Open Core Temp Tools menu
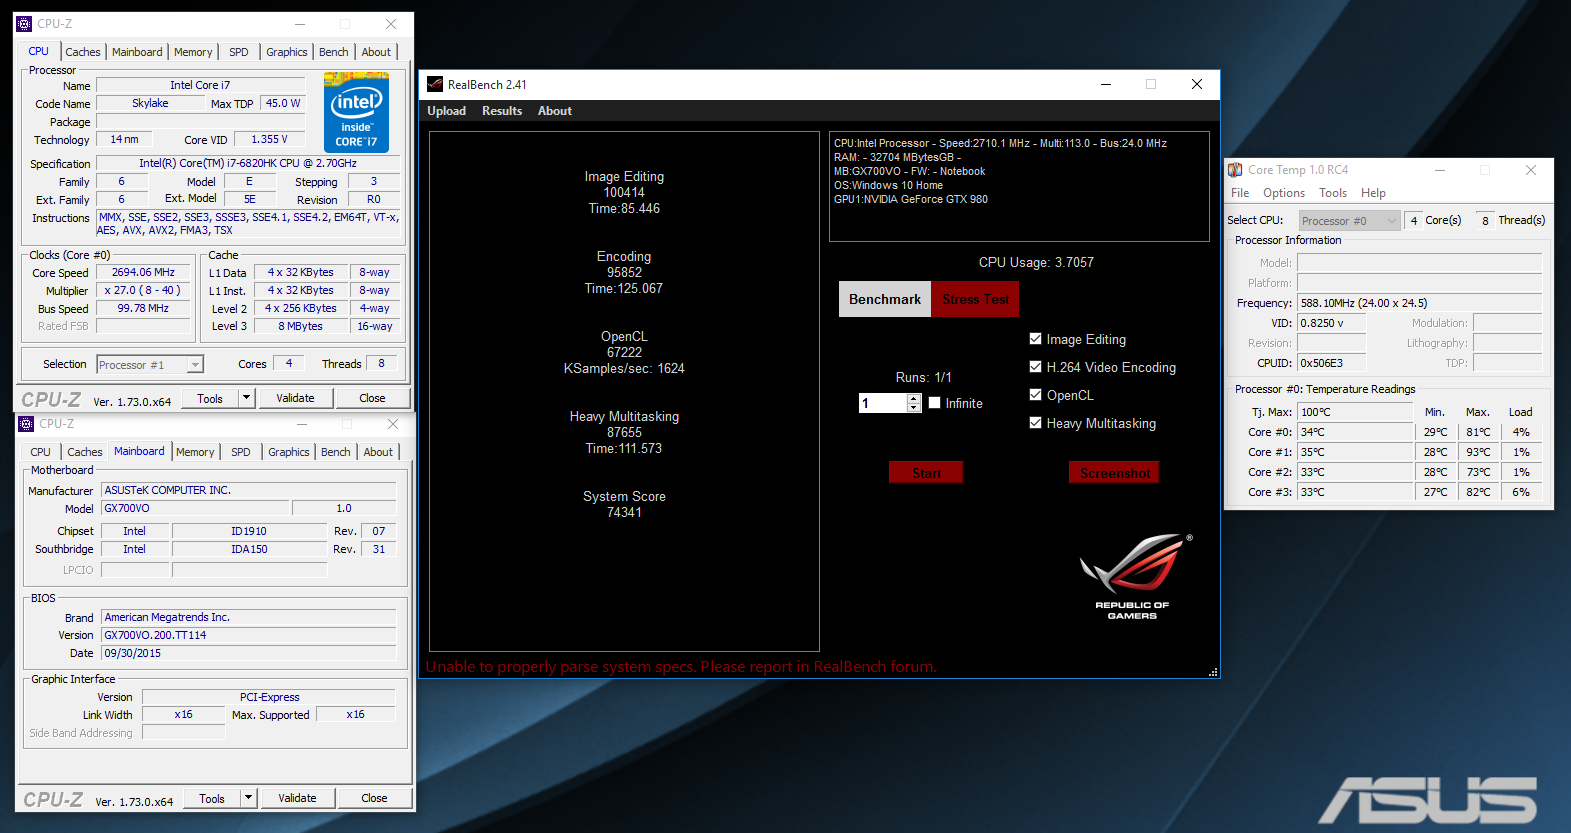This screenshot has height=833, width=1571. [x=1333, y=193]
